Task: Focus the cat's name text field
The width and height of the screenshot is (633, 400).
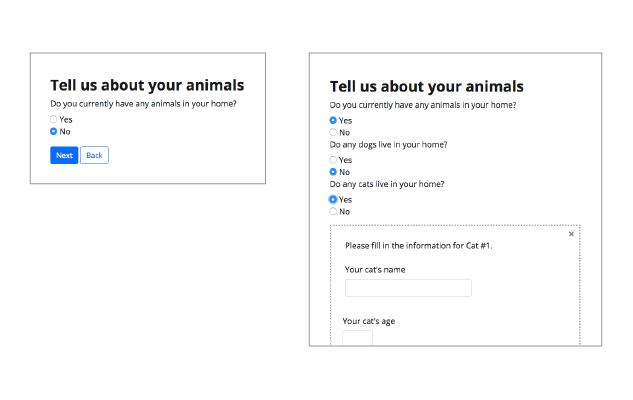Action: [407, 288]
